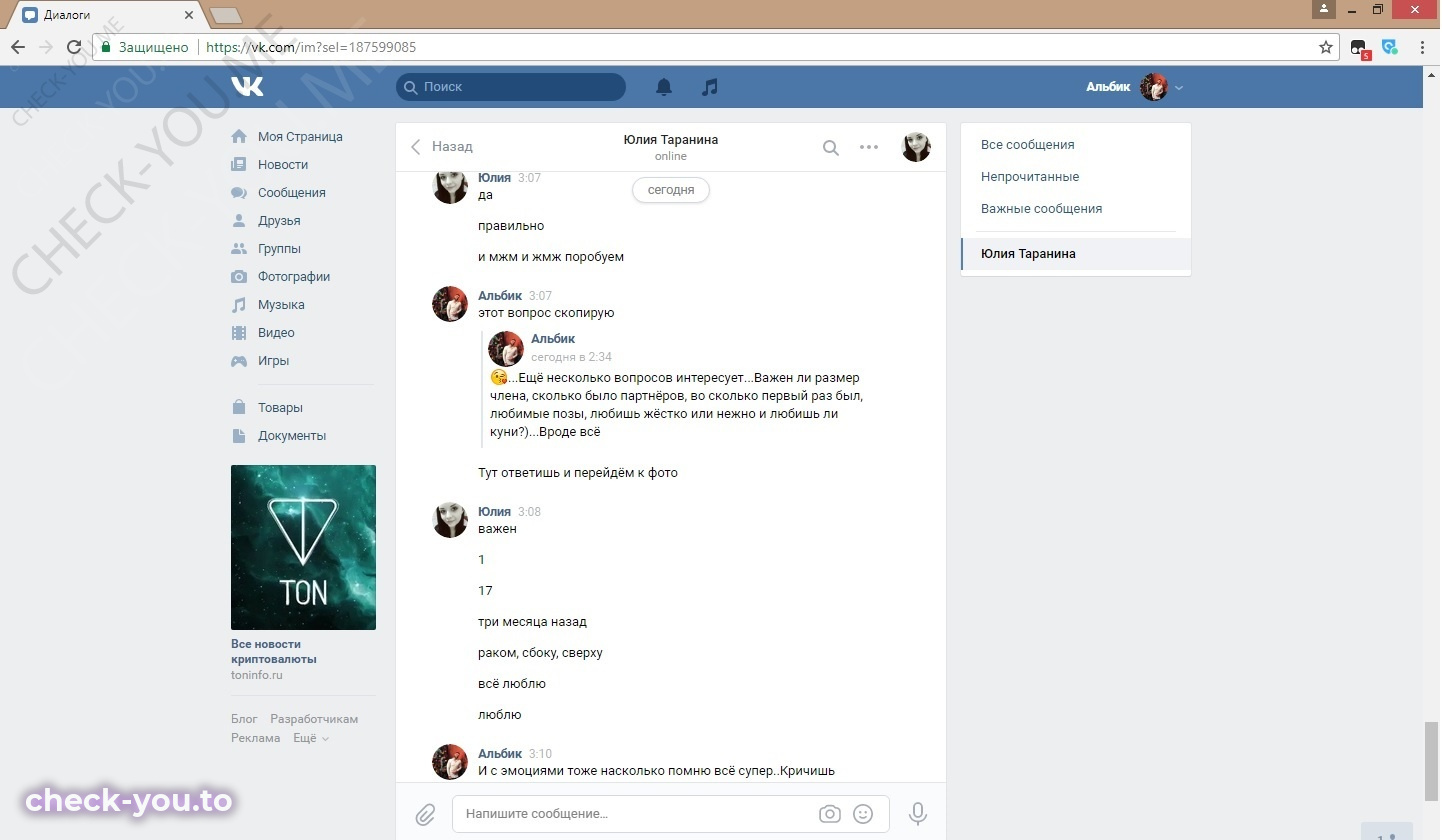The image size is (1442, 840).
Task: Click Альбик's name on the 3:10 message
Action: pos(500,754)
